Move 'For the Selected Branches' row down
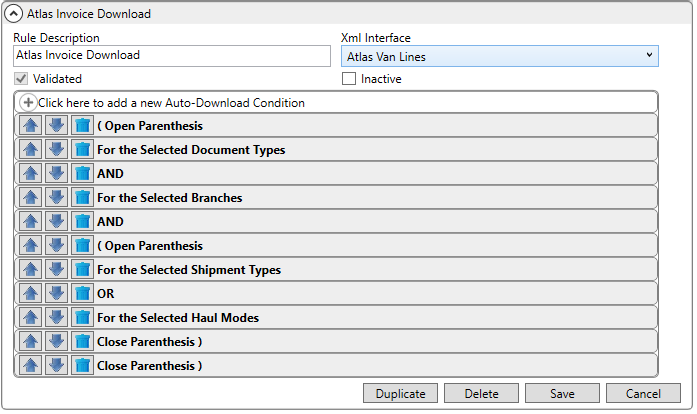 pyautogui.click(x=56, y=197)
